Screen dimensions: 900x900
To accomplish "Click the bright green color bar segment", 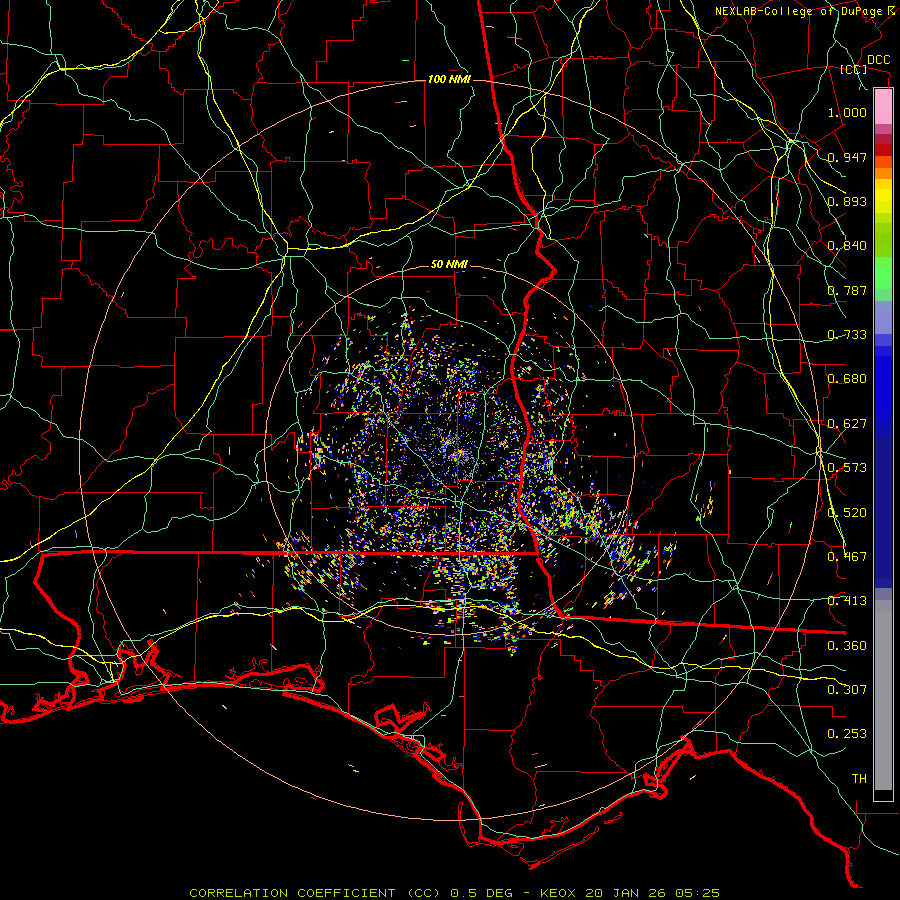I will point(883,273).
